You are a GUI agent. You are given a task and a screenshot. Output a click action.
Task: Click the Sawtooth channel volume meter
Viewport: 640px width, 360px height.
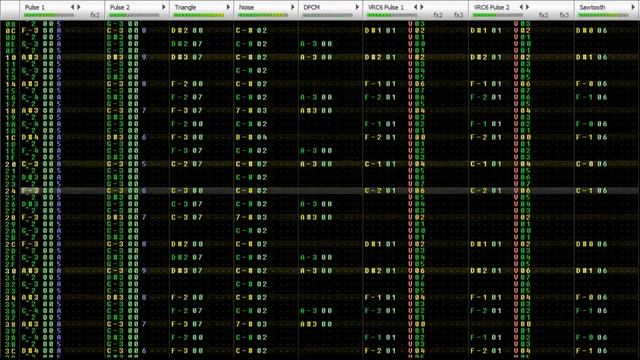(x=603, y=15)
